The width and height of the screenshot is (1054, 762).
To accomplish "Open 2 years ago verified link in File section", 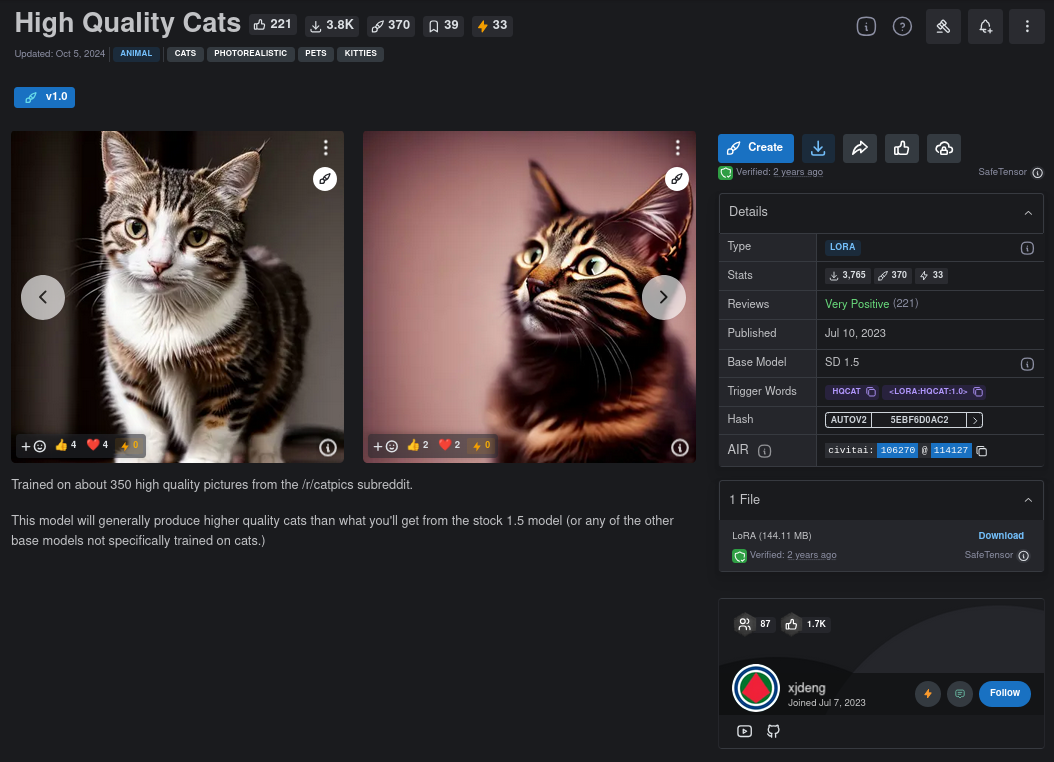I will click(812, 555).
